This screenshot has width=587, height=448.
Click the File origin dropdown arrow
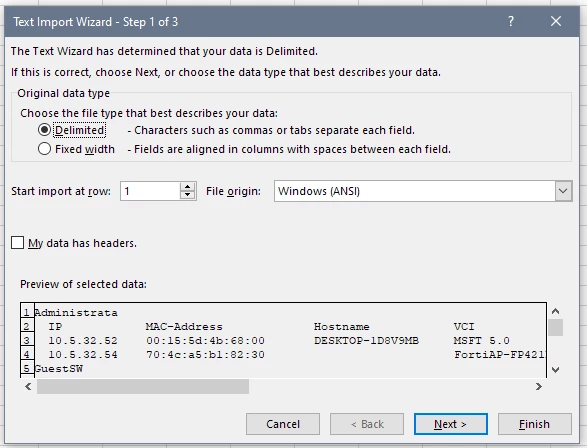pyautogui.click(x=563, y=191)
